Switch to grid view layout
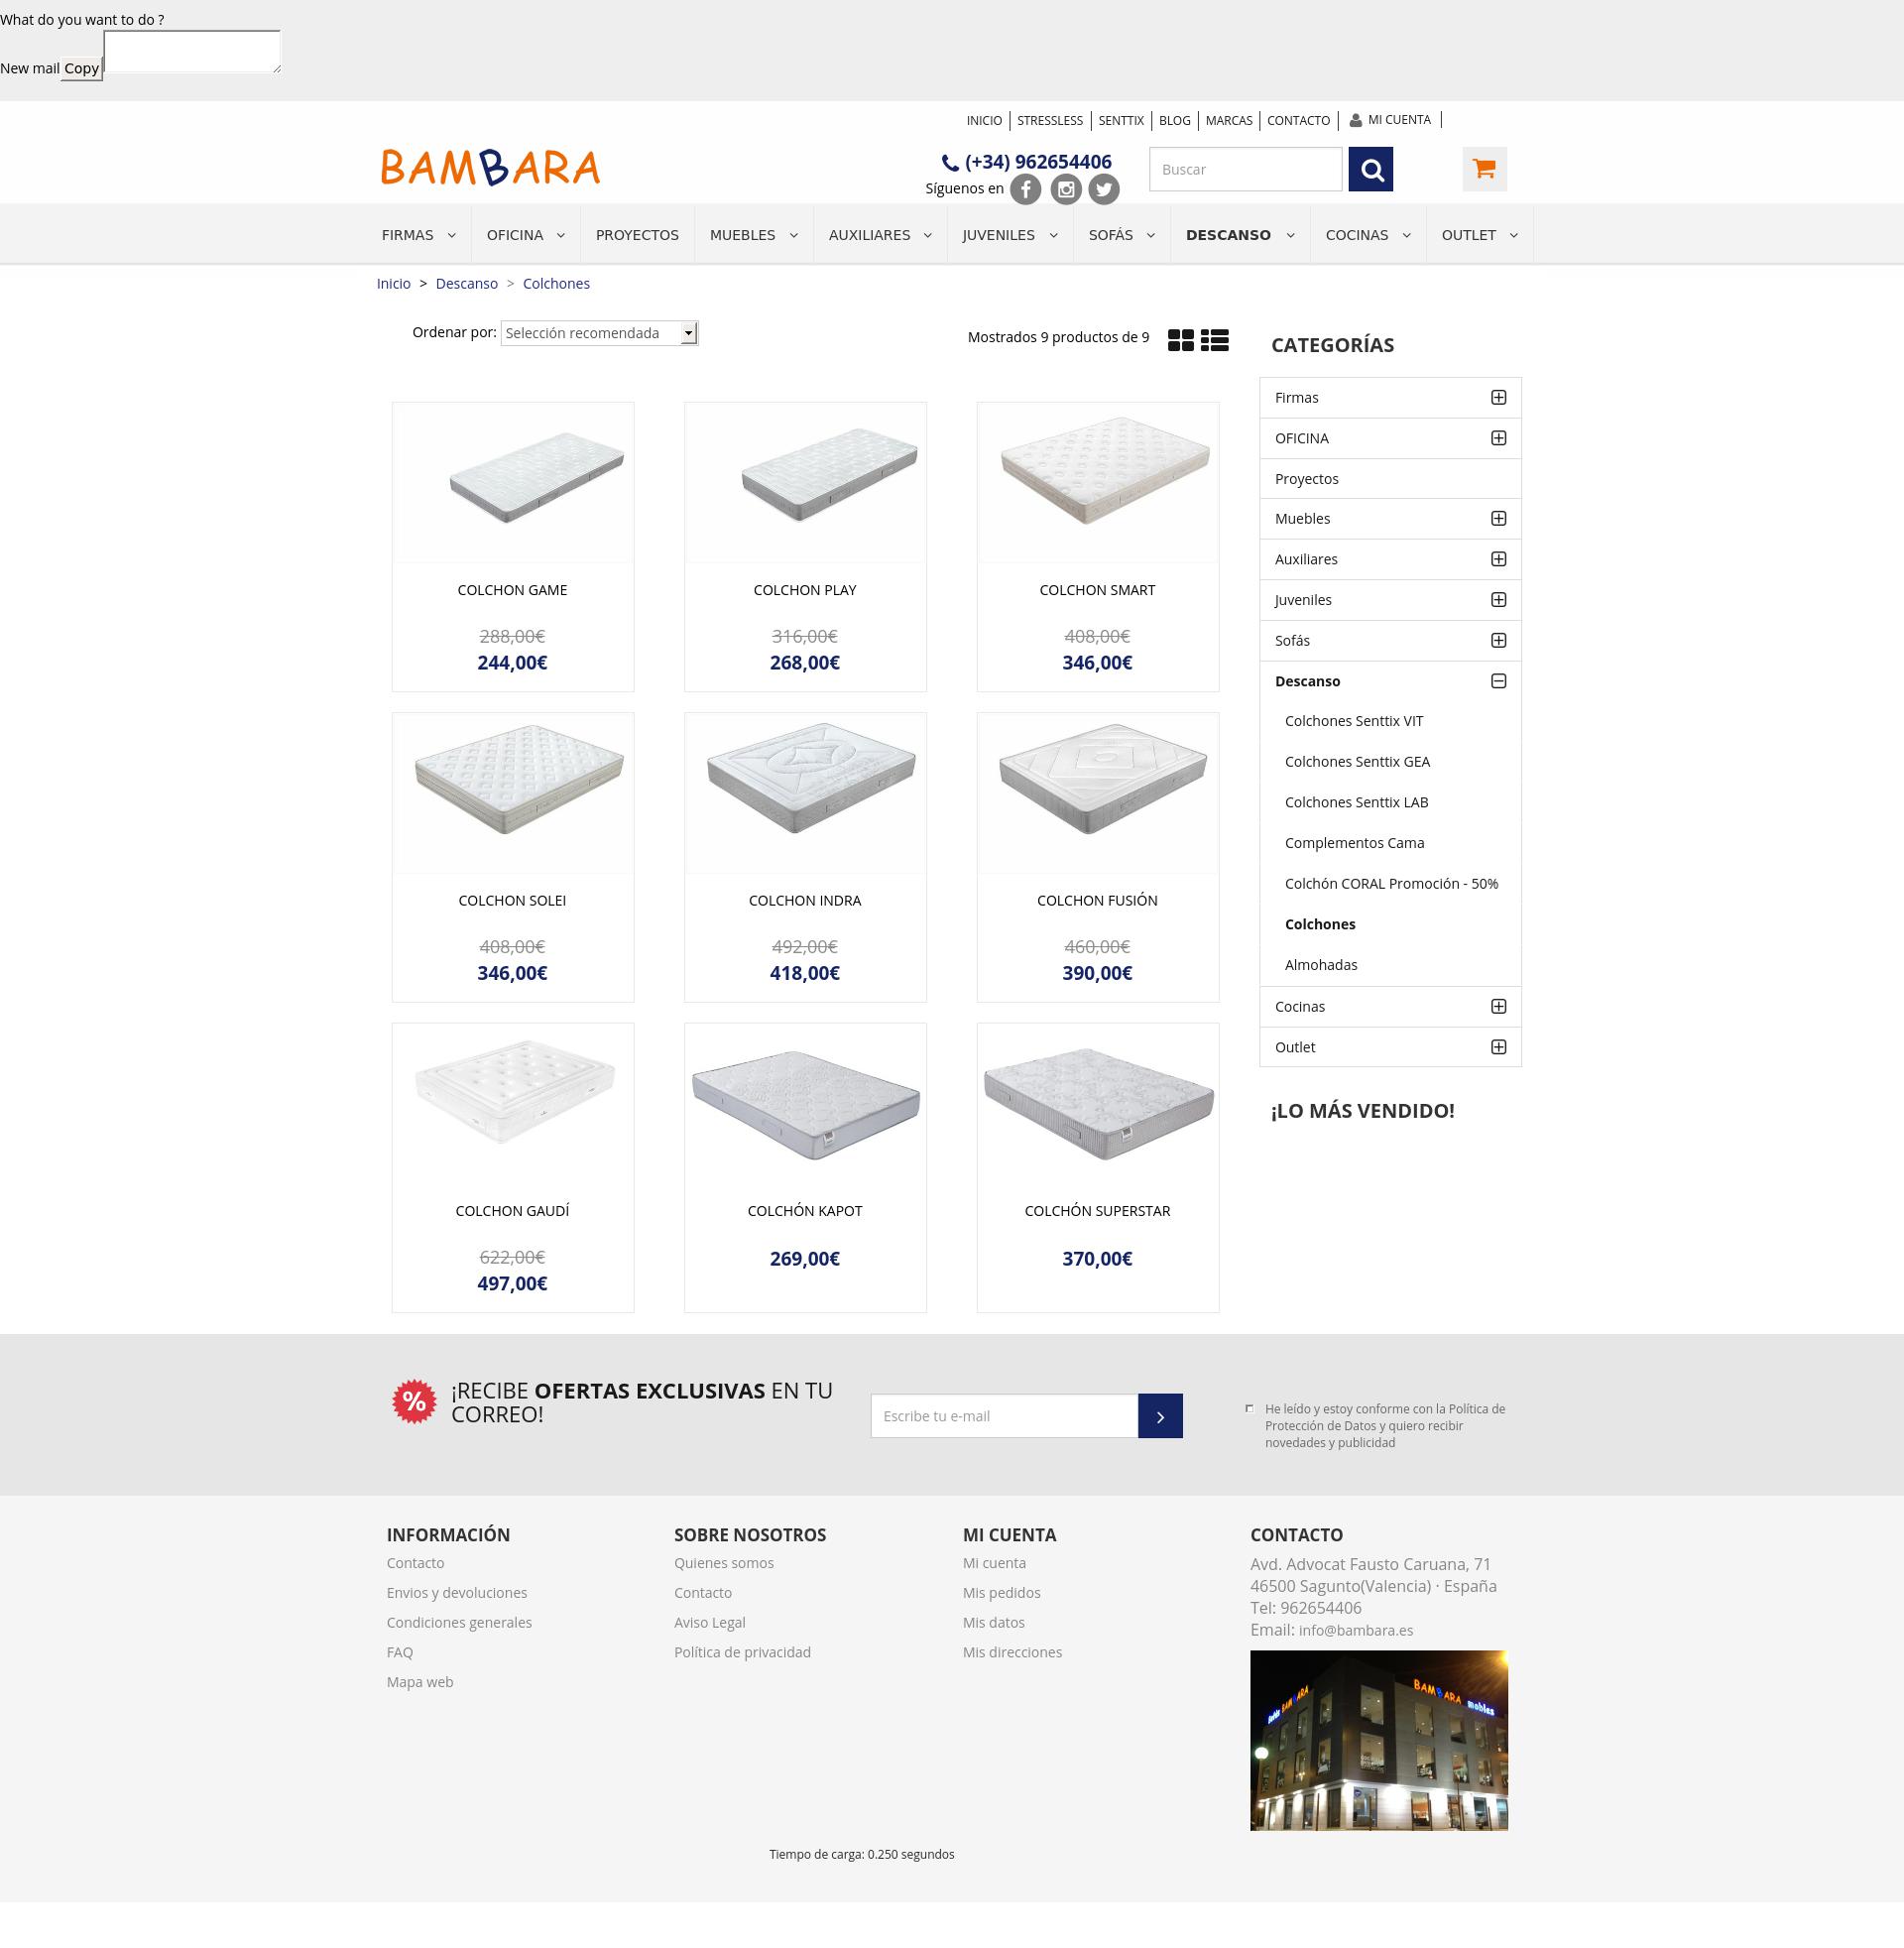The width and height of the screenshot is (1904, 1948). click(x=1181, y=340)
